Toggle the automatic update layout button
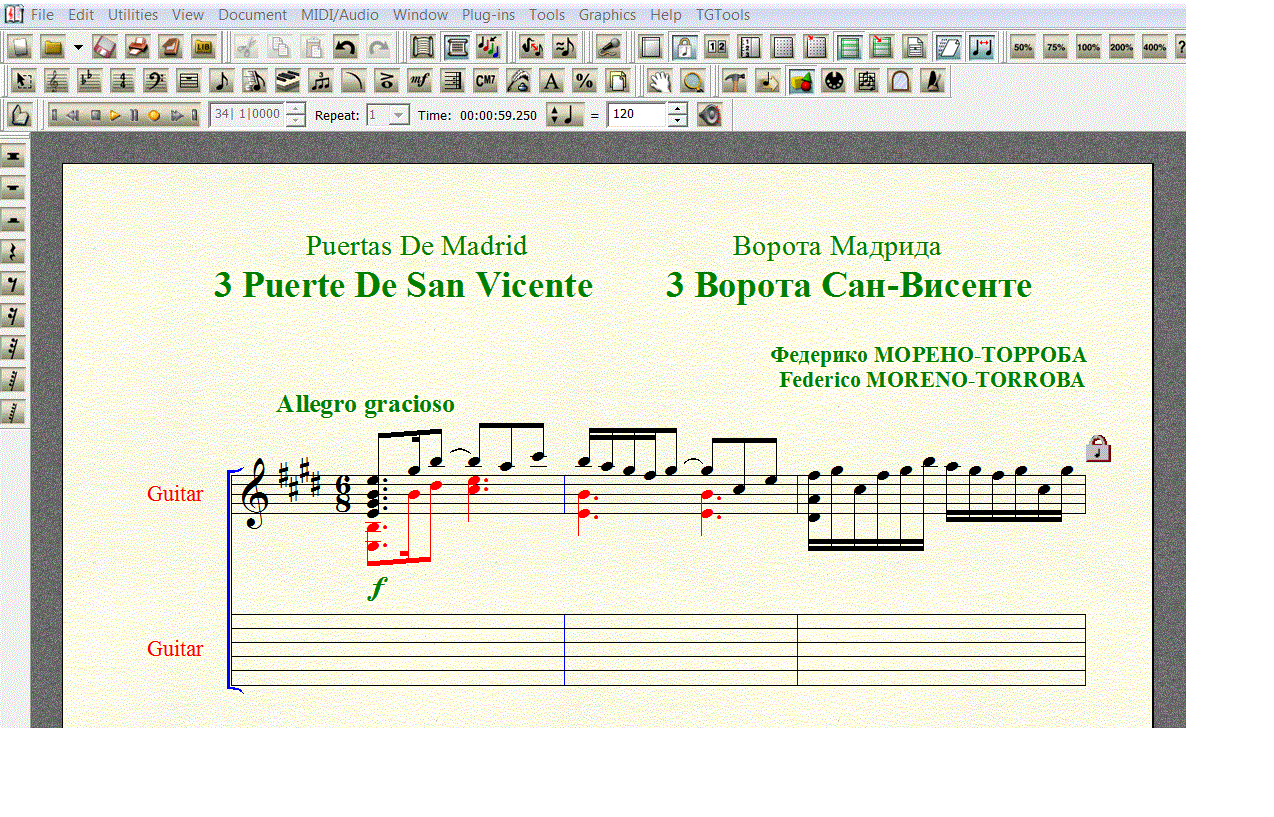Viewport: 1274px width, 817px height. 948,47
